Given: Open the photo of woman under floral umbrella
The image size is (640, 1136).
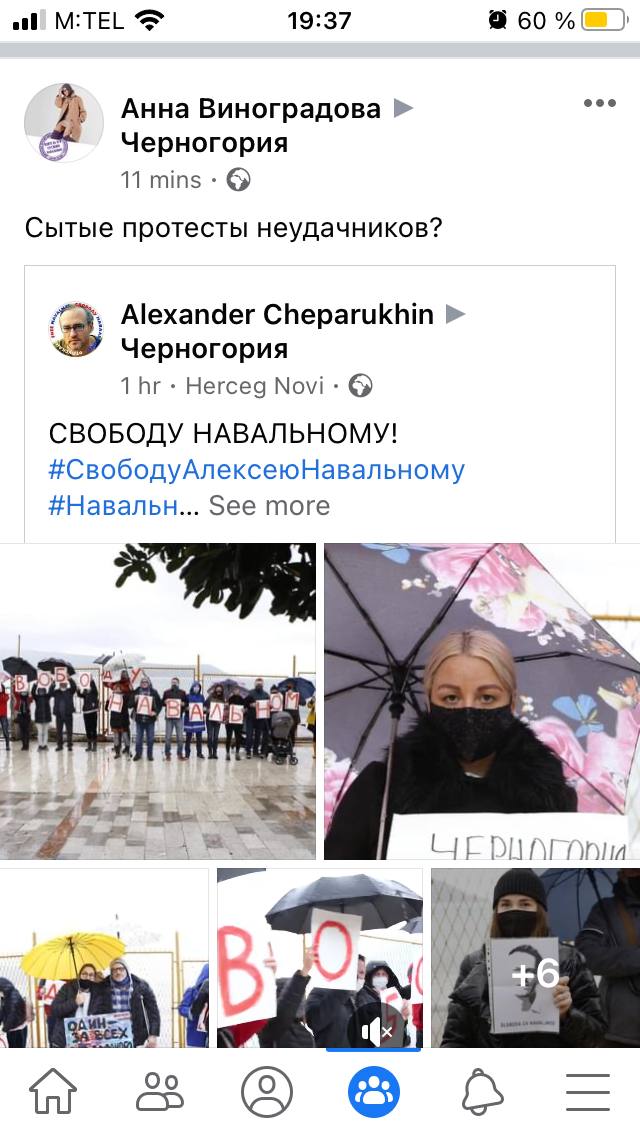Looking at the screenshot, I should pos(482,701).
